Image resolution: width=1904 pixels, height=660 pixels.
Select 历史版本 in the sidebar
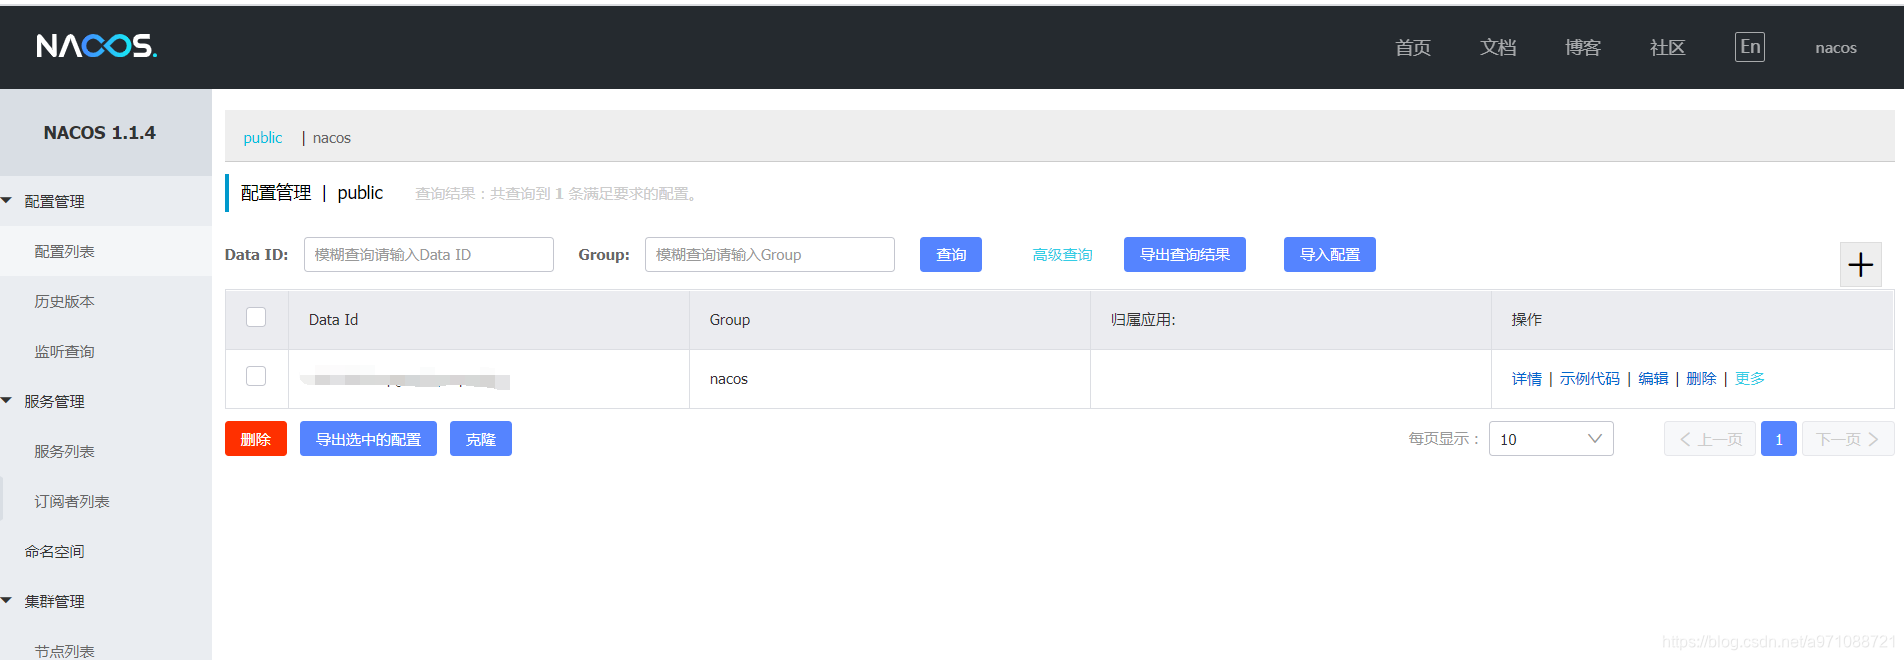click(x=64, y=301)
